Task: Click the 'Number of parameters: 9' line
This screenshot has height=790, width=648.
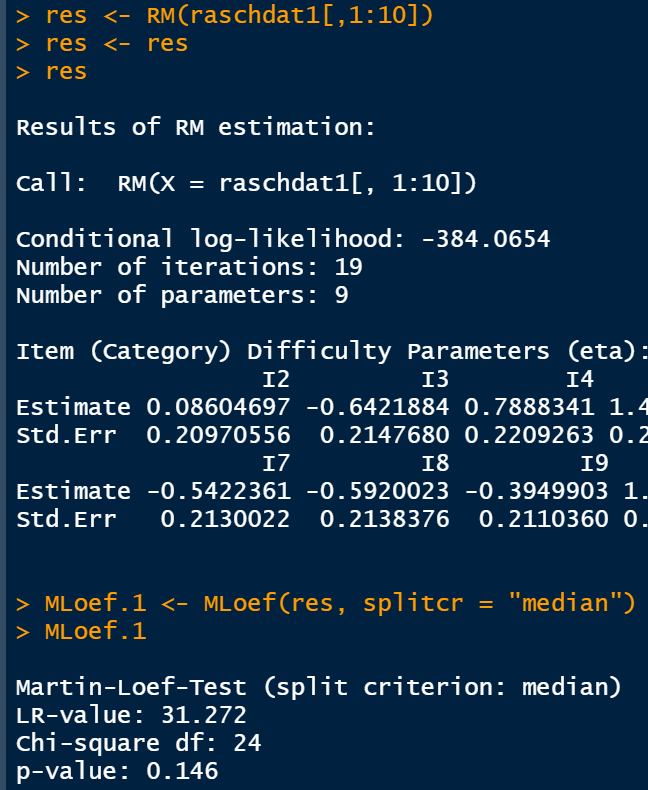Action: (x=182, y=295)
